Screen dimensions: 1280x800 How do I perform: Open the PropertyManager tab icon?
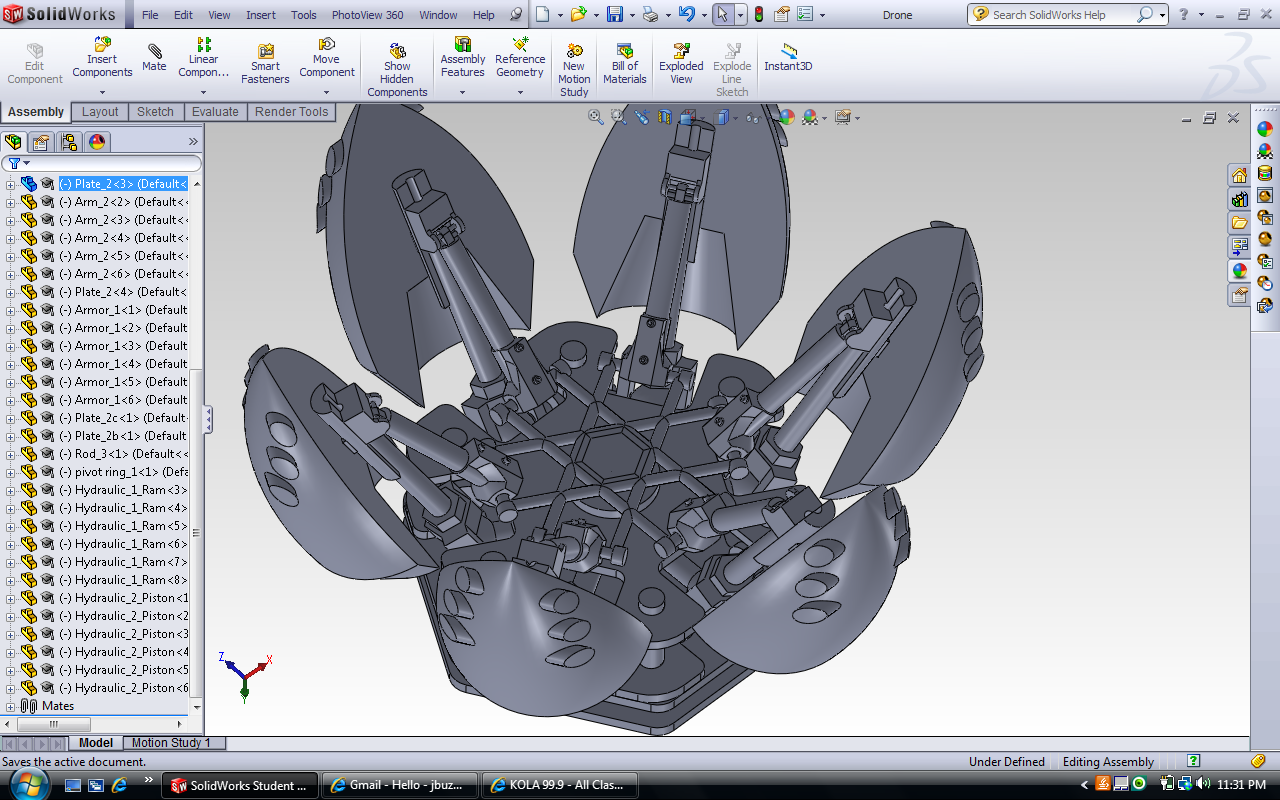click(x=40, y=141)
